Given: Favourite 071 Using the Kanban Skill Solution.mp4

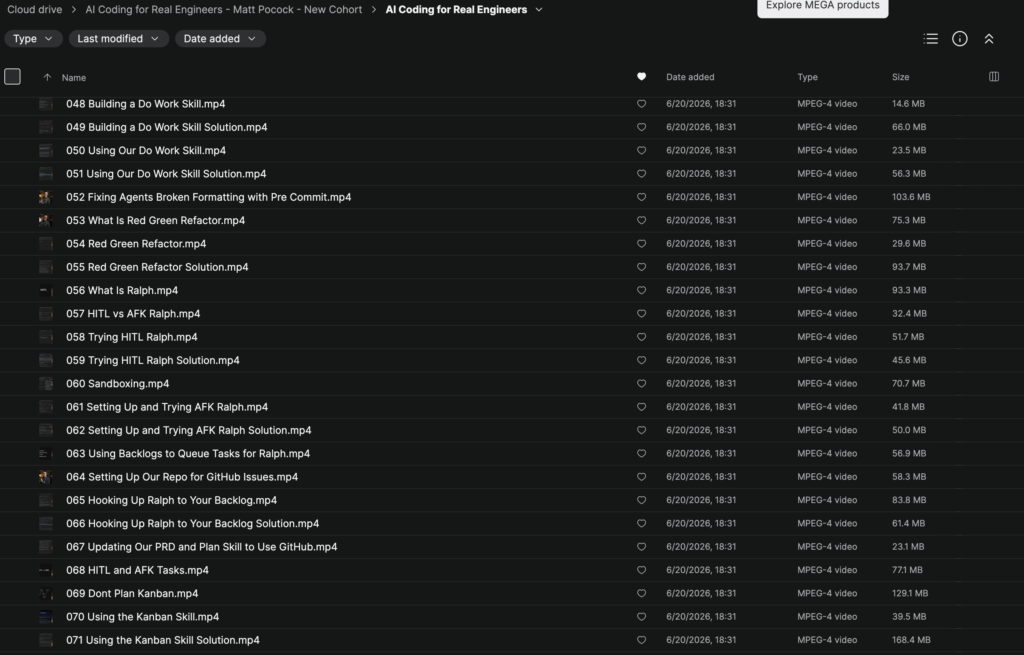Looking at the screenshot, I should 641,640.
